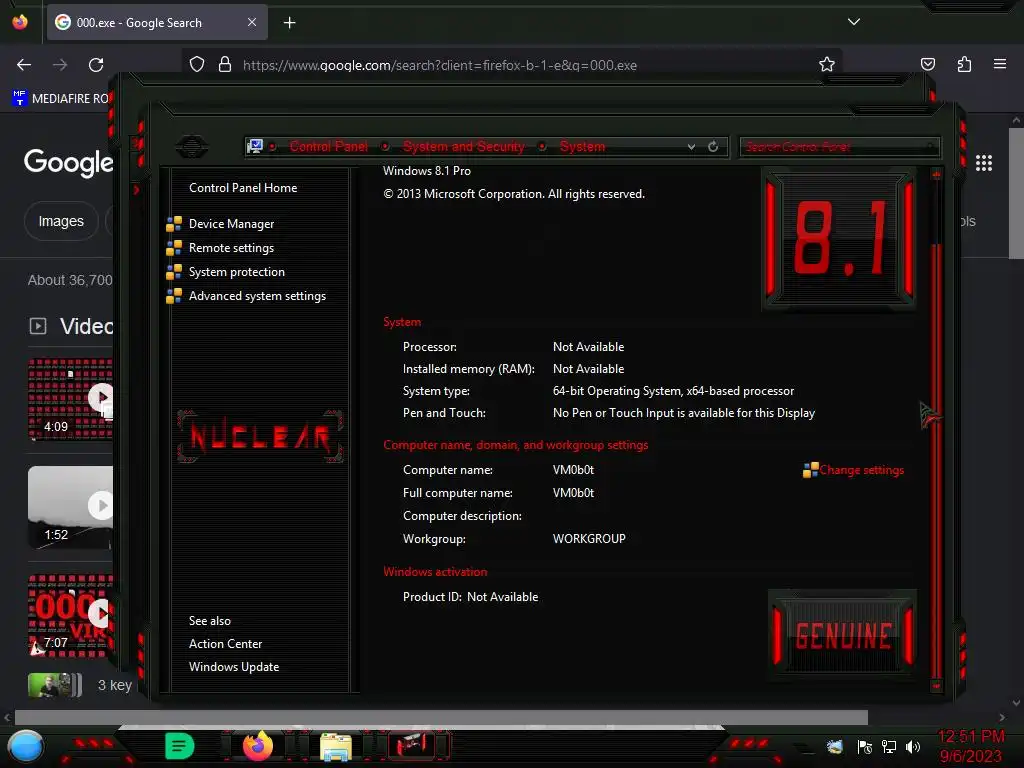
Task: Select the 000.exe - Google Search tab
Action: (x=157, y=22)
